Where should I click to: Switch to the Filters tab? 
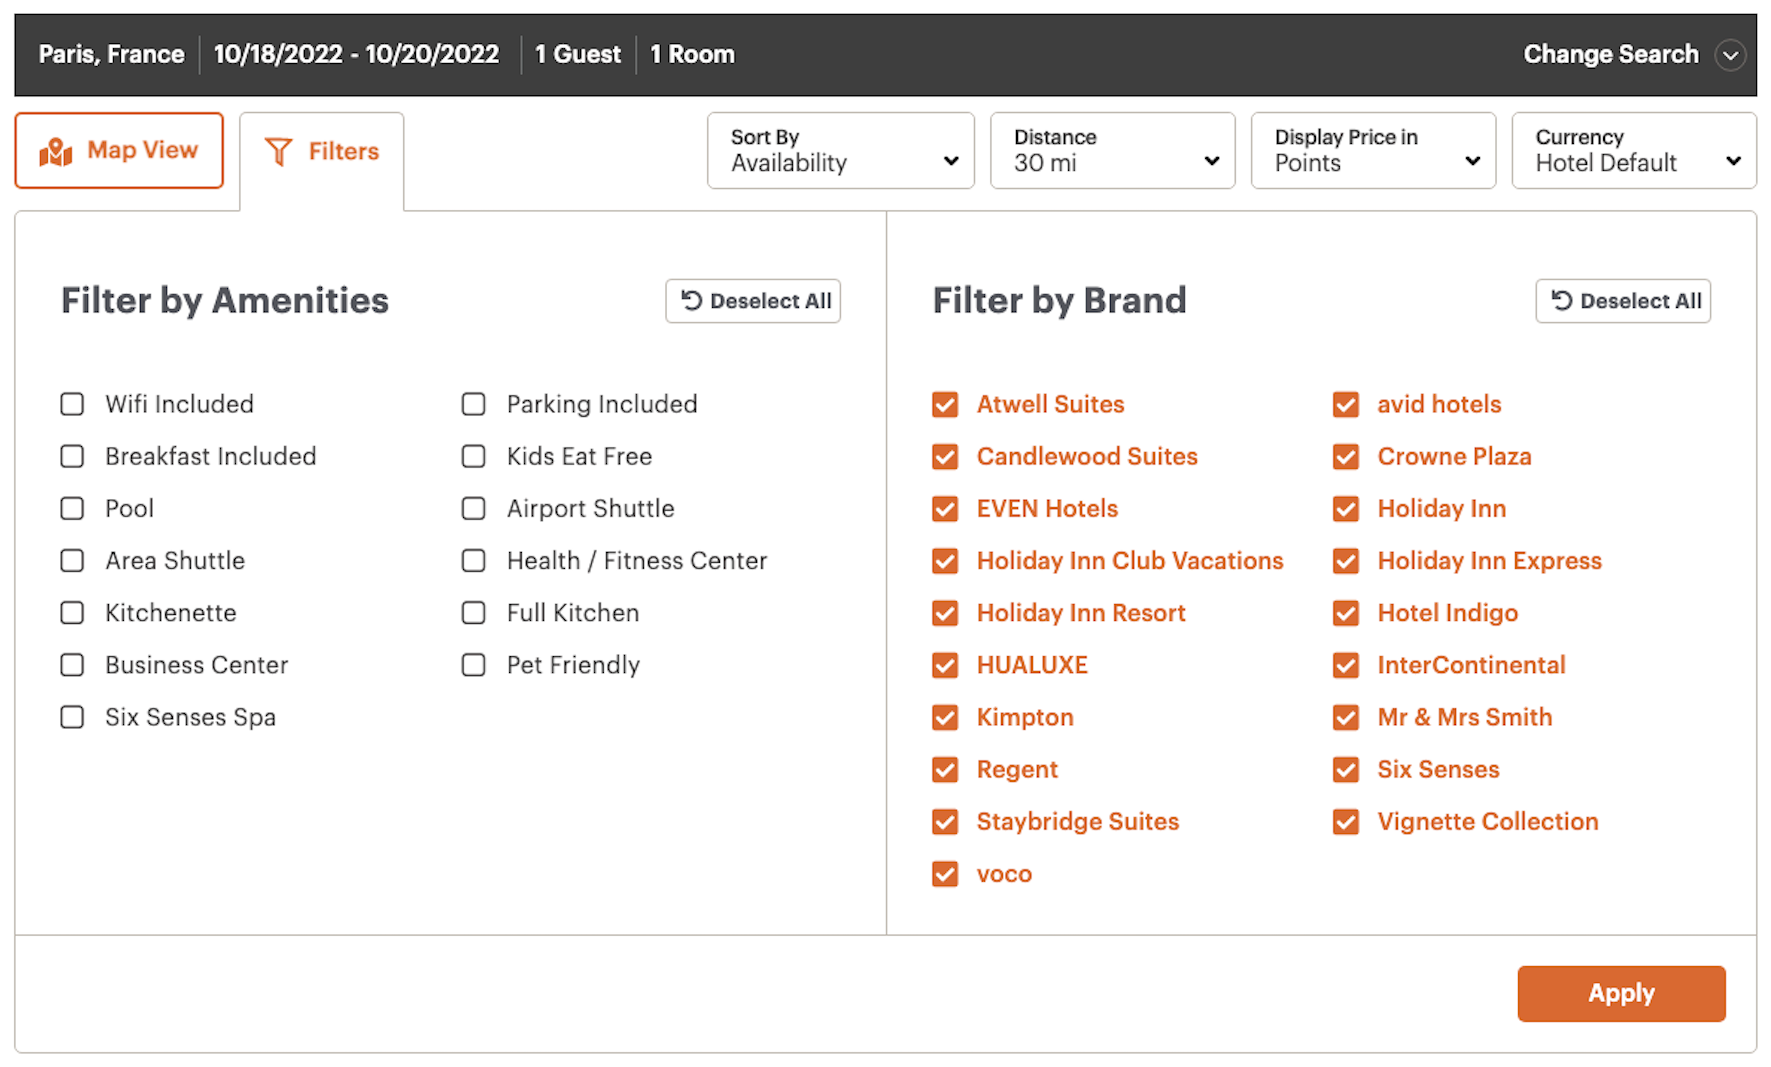coord(322,151)
